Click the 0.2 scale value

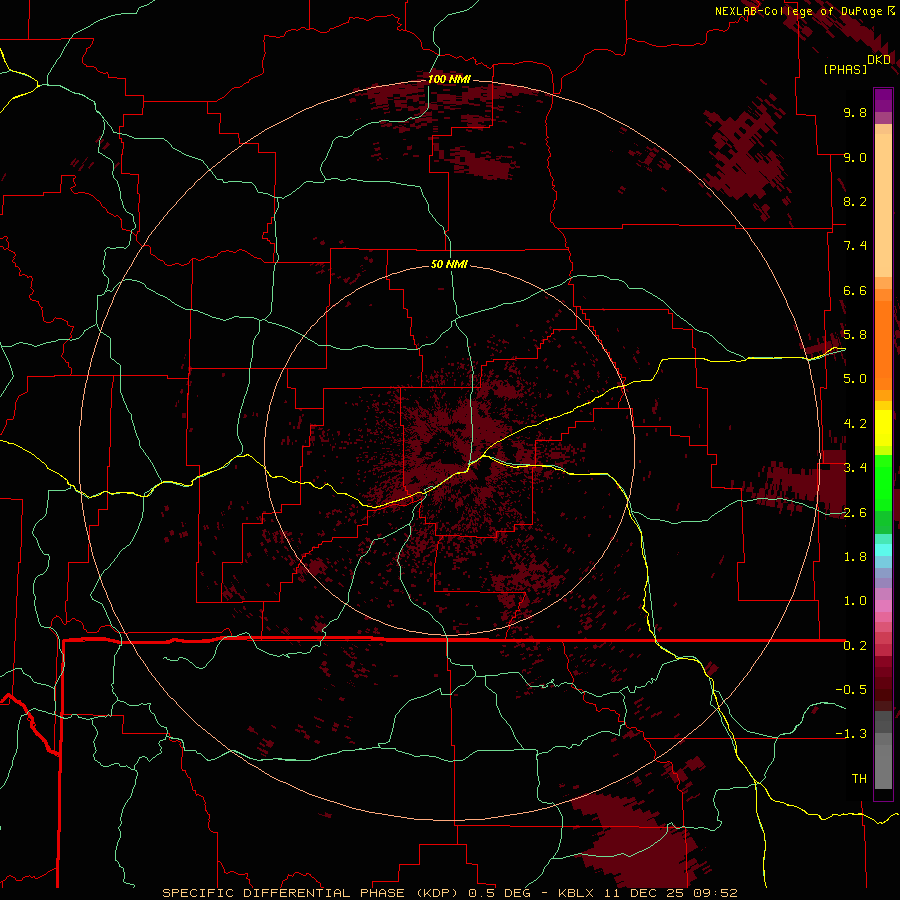coord(855,646)
